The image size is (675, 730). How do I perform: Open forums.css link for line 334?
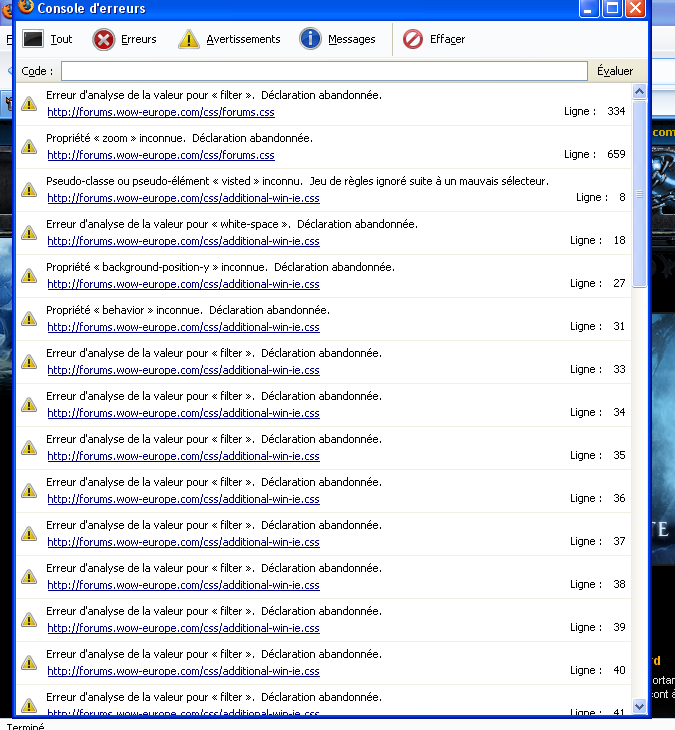pos(161,112)
